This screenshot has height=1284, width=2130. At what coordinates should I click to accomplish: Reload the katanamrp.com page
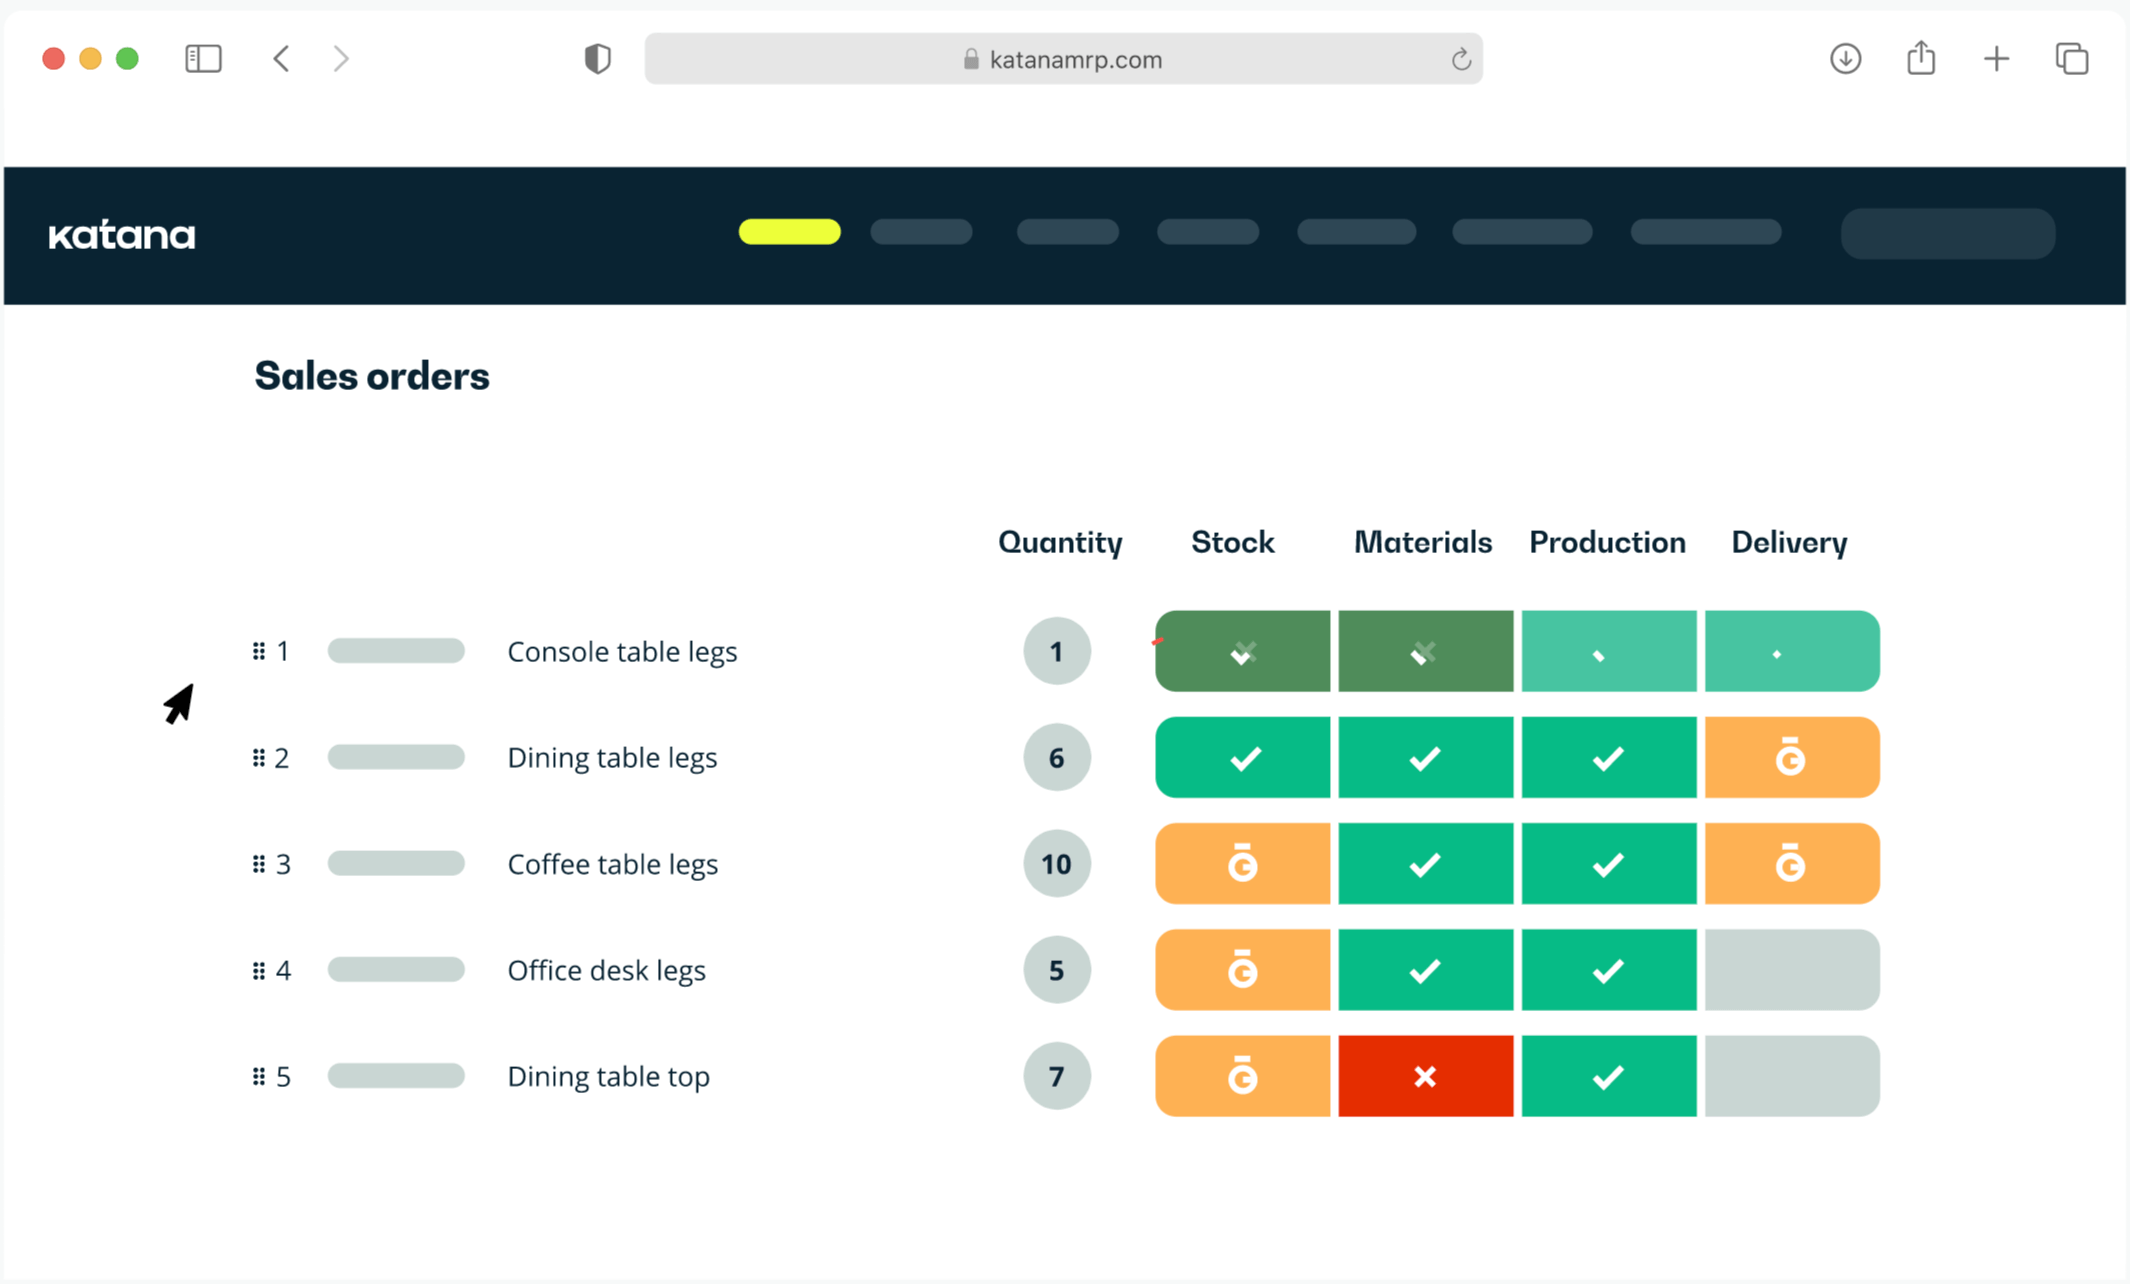[x=1460, y=60]
